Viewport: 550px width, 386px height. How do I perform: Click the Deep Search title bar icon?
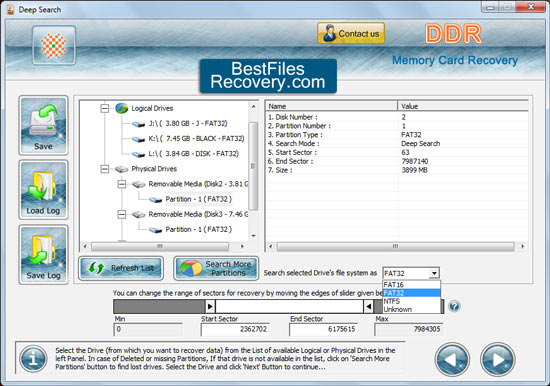[11, 10]
